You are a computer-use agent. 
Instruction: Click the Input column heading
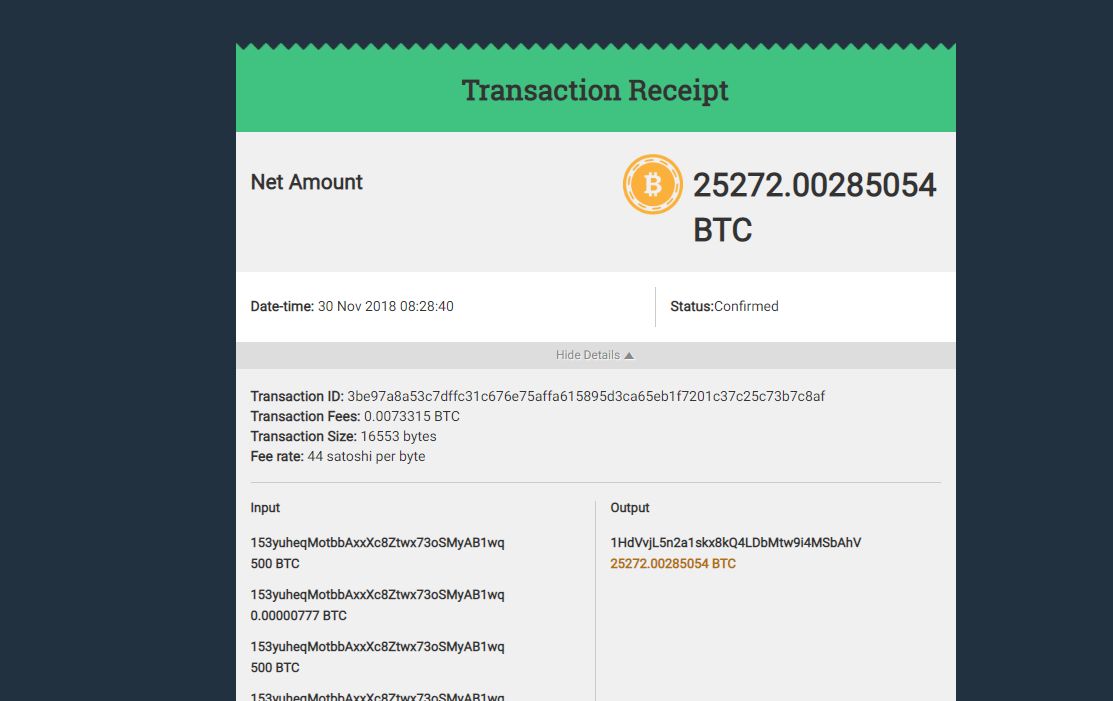tap(265, 508)
